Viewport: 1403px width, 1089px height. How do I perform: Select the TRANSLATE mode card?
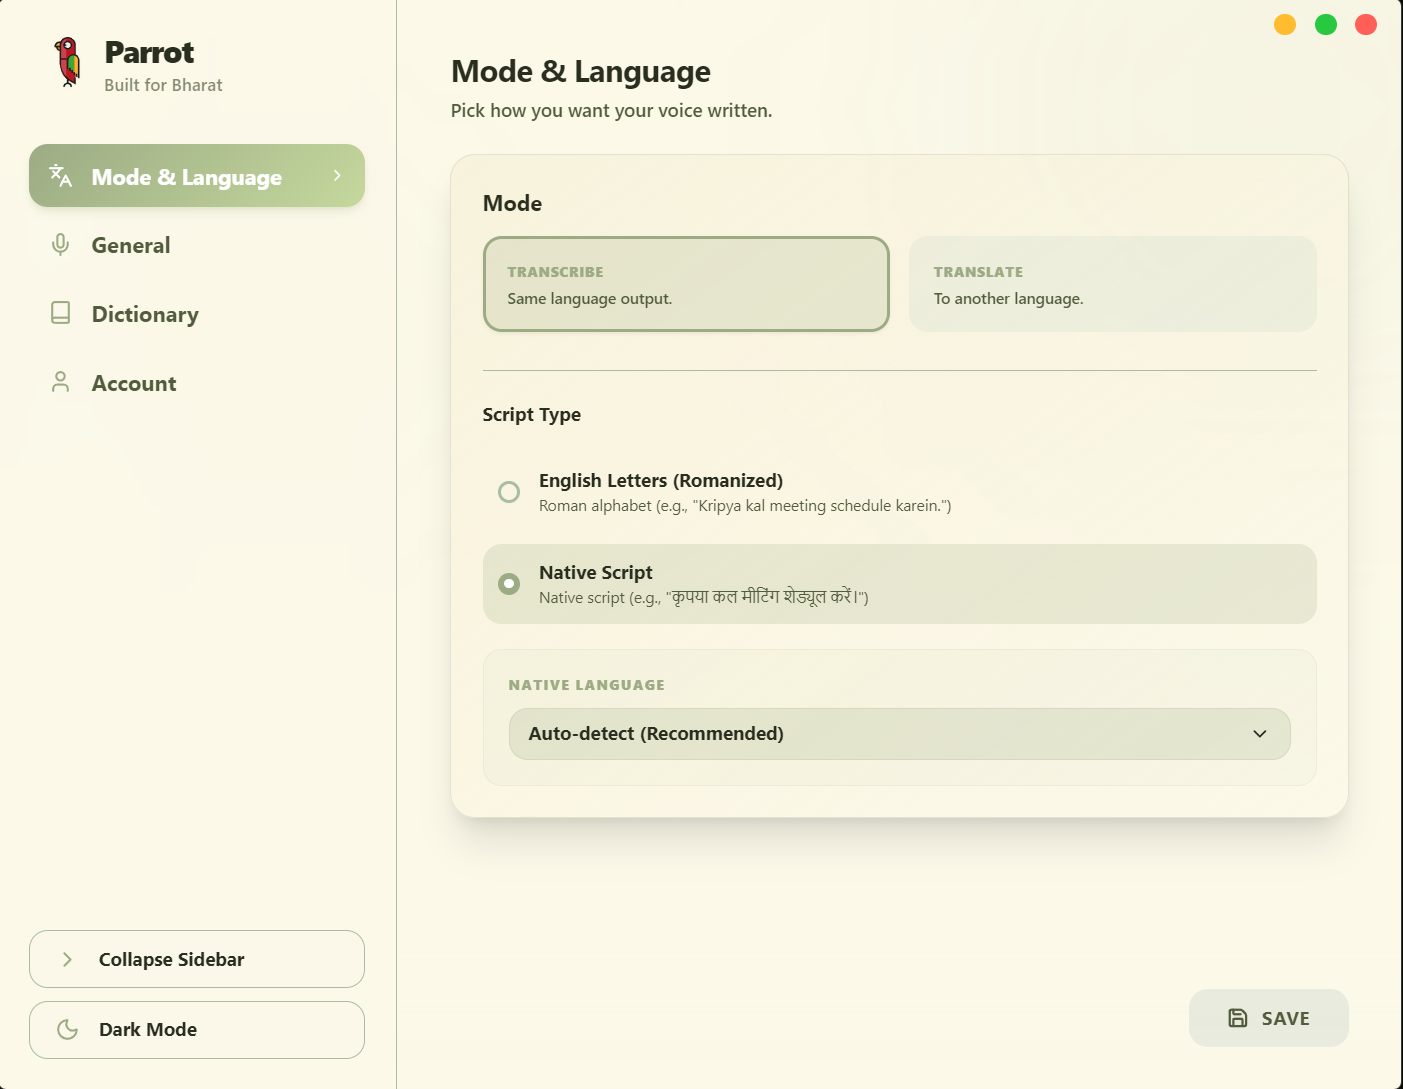[1112, 284]
